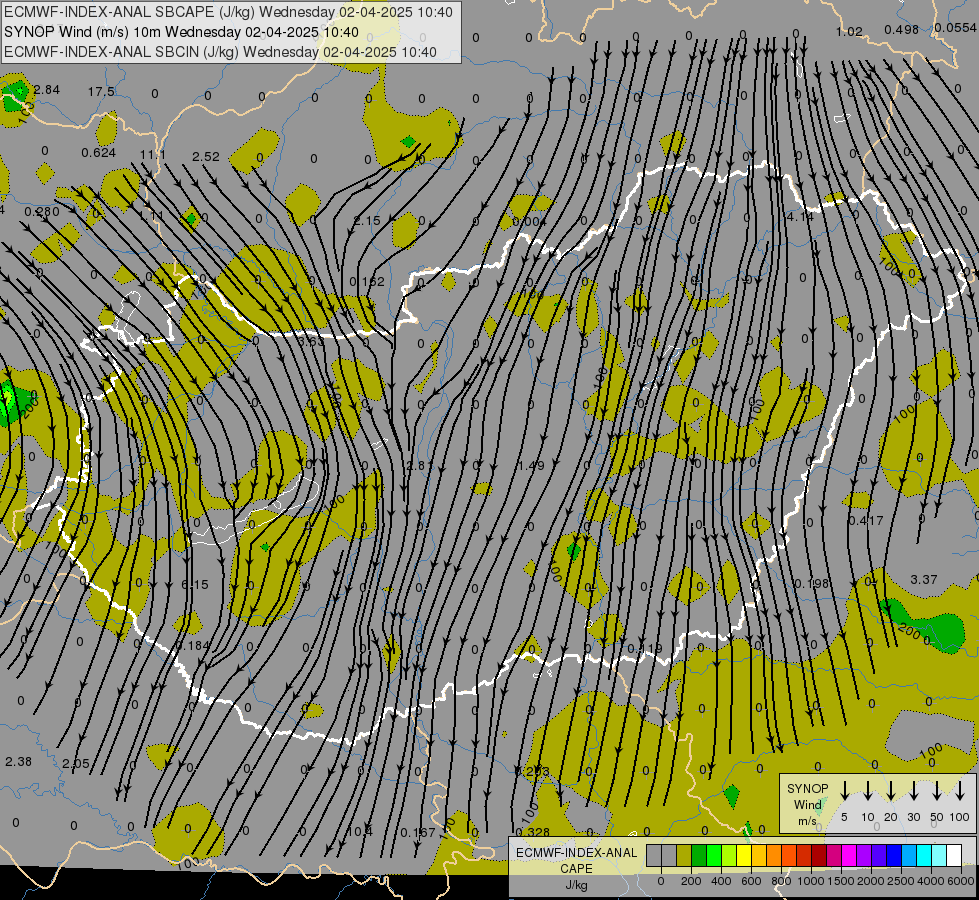Image resolution: width=979 pixels, height=900 pixels.
Task: Pick the bright magenta CAPE legend swatch
Action: point(849,856)
